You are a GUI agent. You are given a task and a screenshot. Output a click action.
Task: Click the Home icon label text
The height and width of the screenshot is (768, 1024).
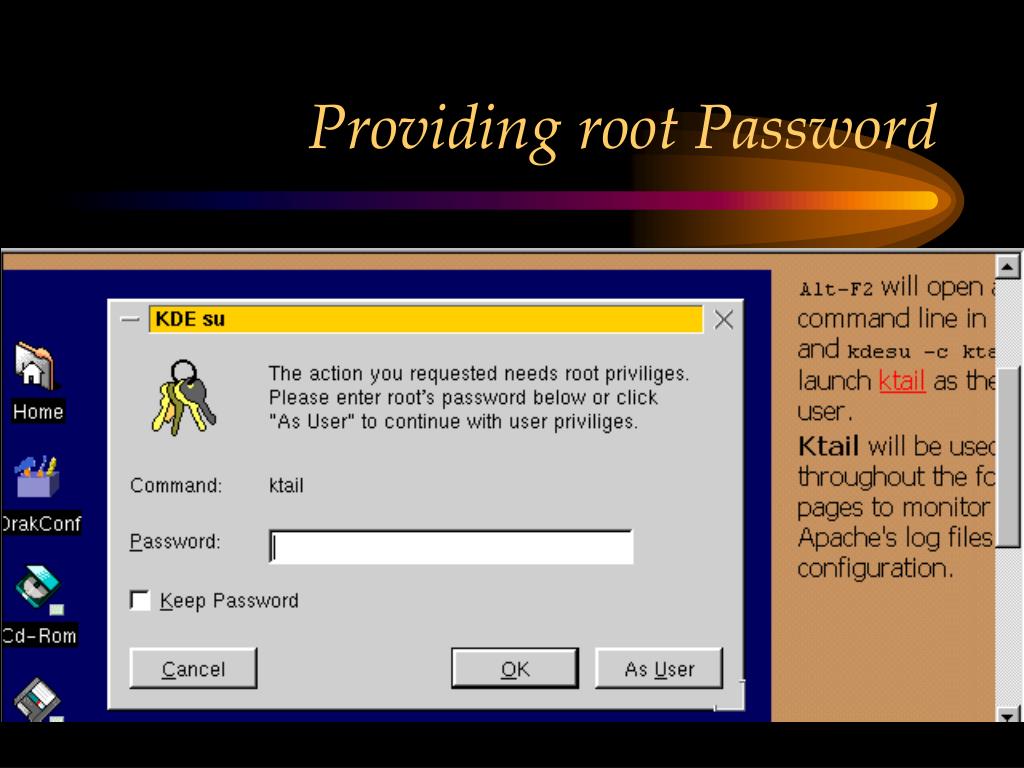(x=38, y=411)
